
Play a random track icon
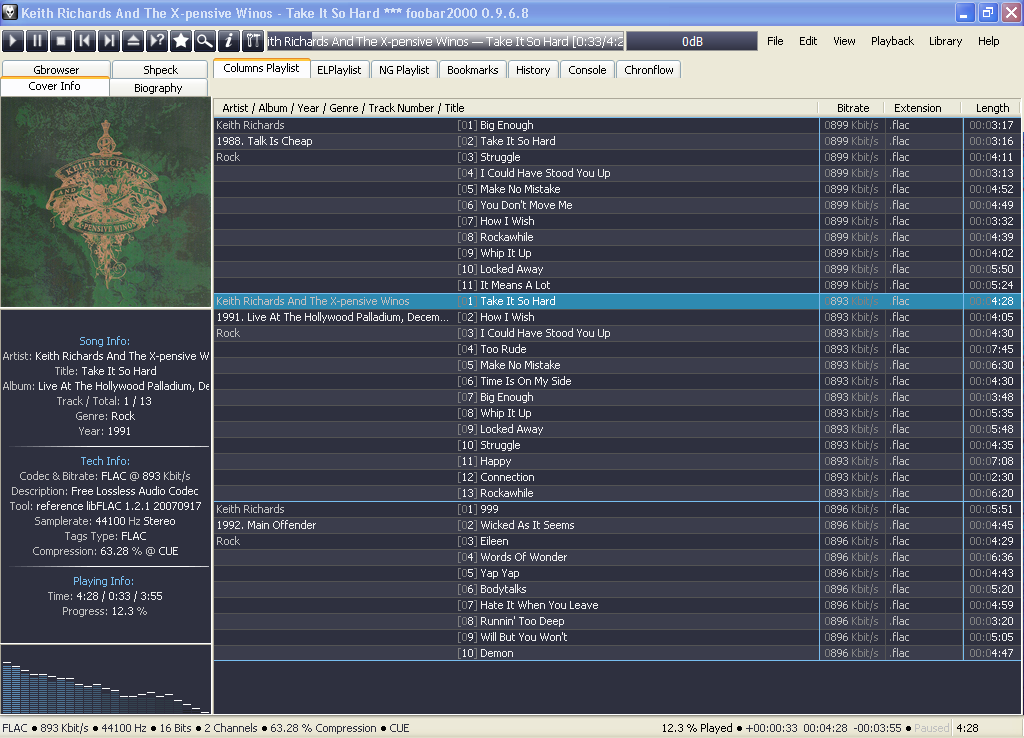point(157,41)
